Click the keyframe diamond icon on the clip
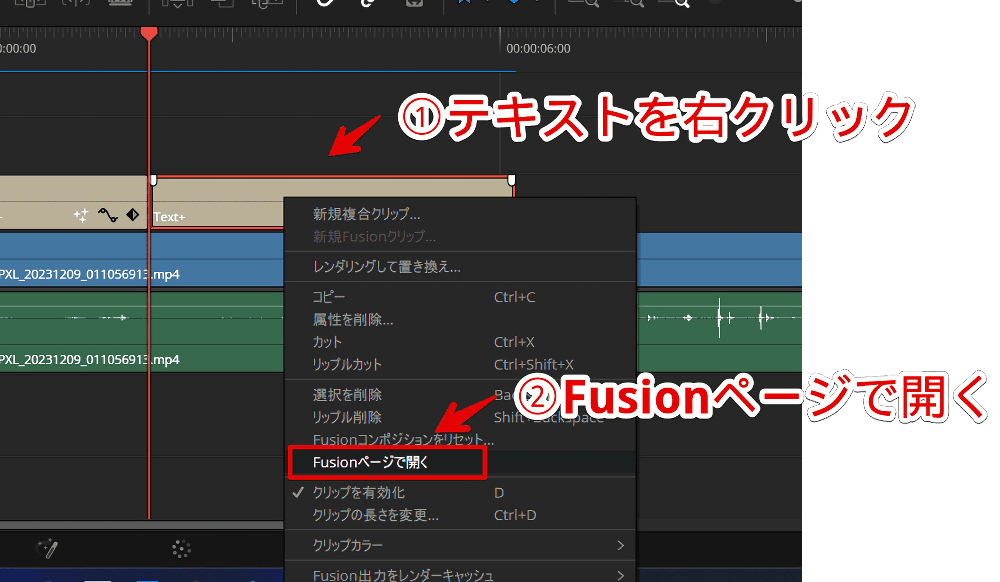This screenshot has width=1000, height=582. click(132, 215)
